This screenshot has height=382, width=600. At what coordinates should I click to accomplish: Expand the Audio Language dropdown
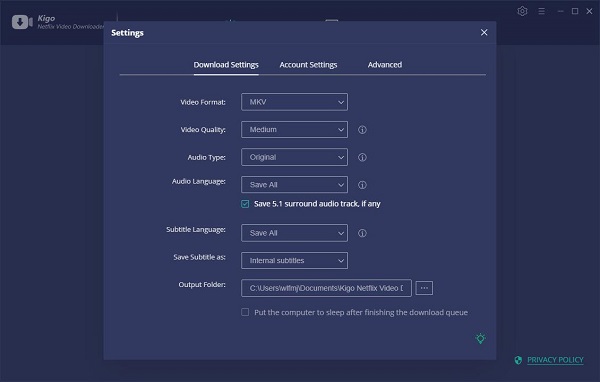tap(294, 185)
